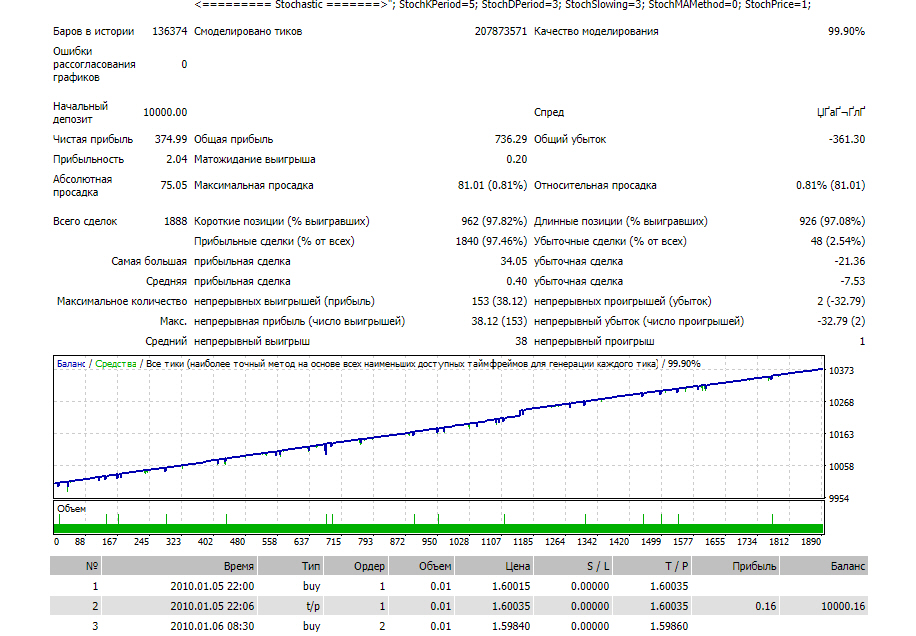
Task: Select the Время column header
Action: (179, 566)
